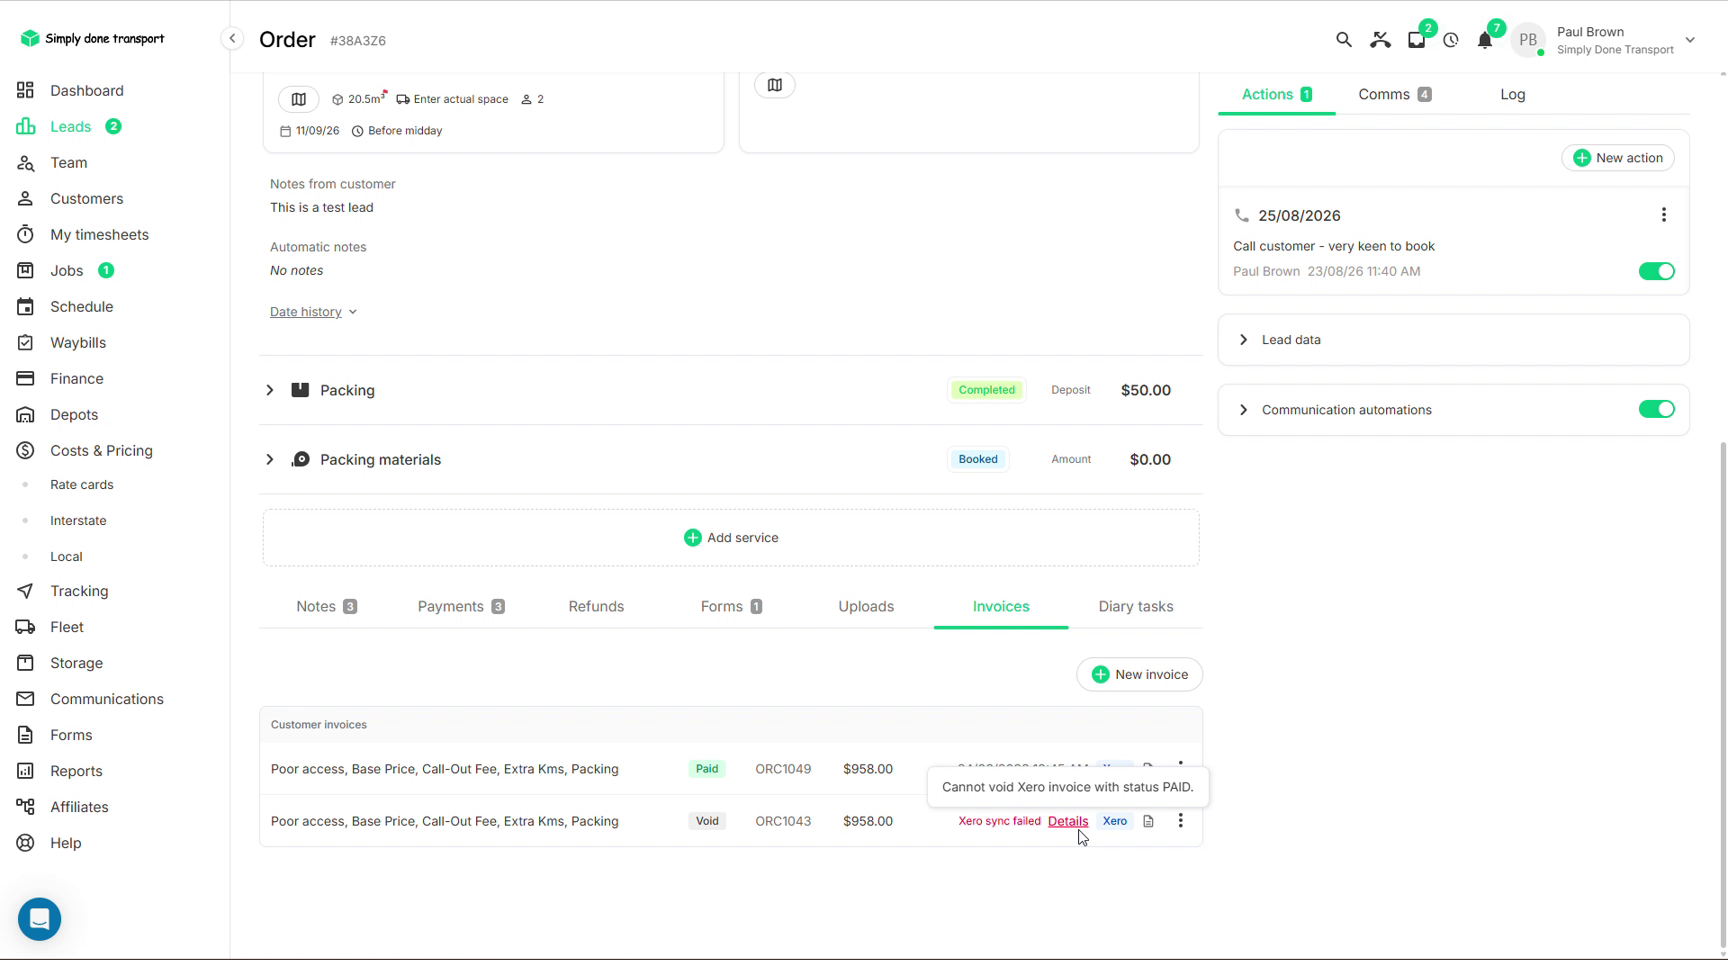Screen dimensions: 1728x960
Task: Expand the Packing materials service row
Action: tap(269, 460)
